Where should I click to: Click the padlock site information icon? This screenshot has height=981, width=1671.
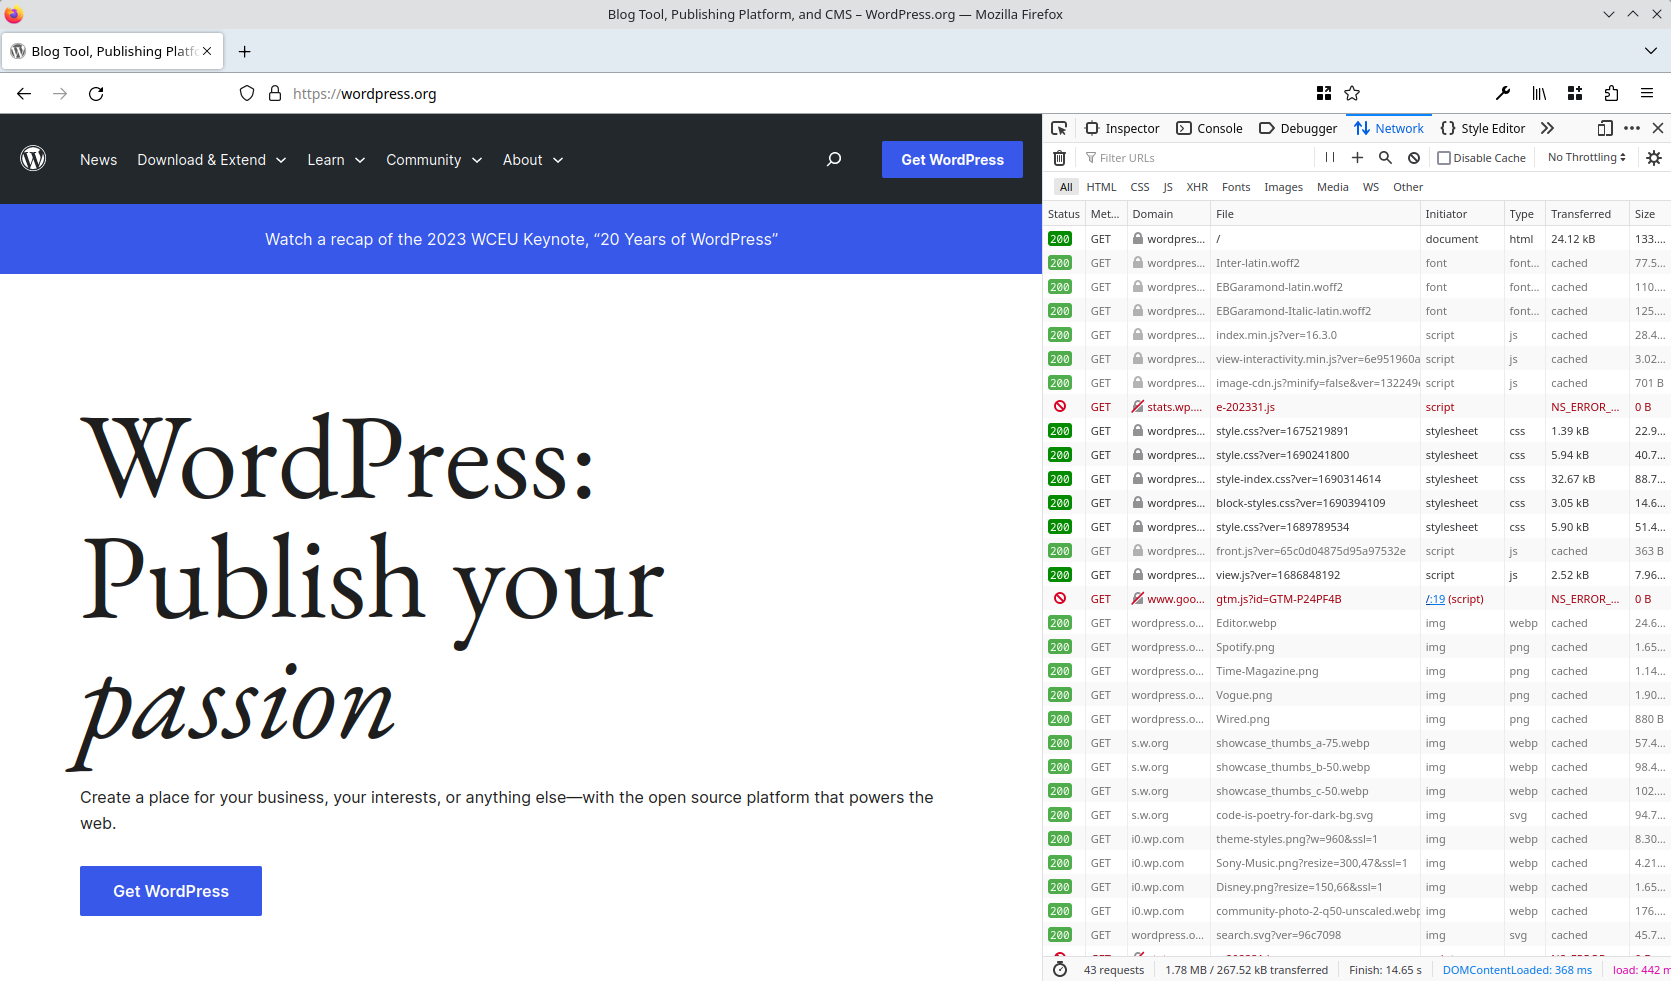275,94
